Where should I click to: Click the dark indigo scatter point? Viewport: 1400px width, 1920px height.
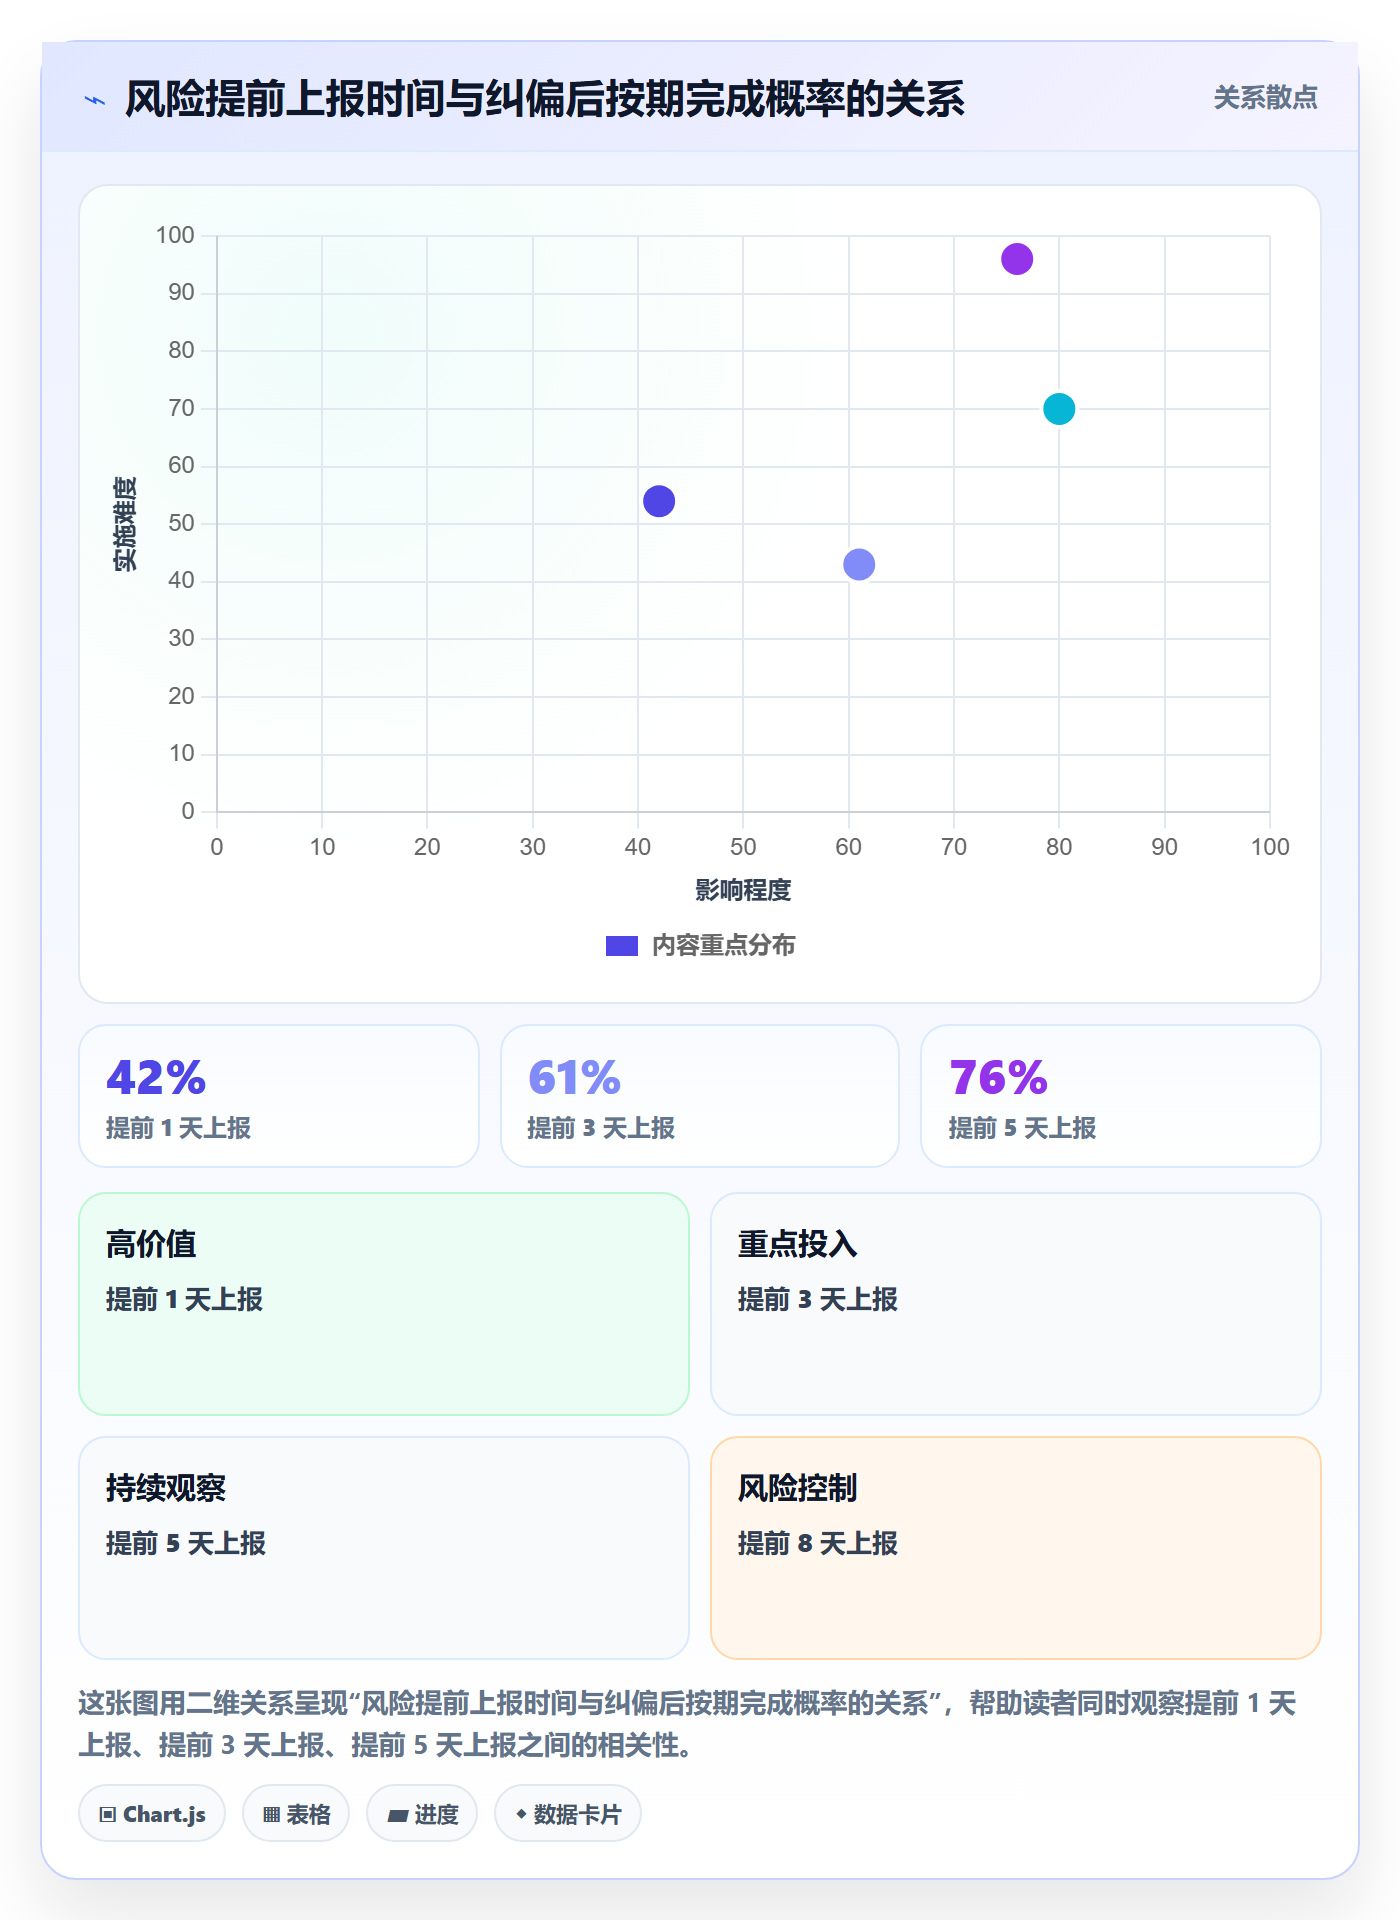[659, 501]
